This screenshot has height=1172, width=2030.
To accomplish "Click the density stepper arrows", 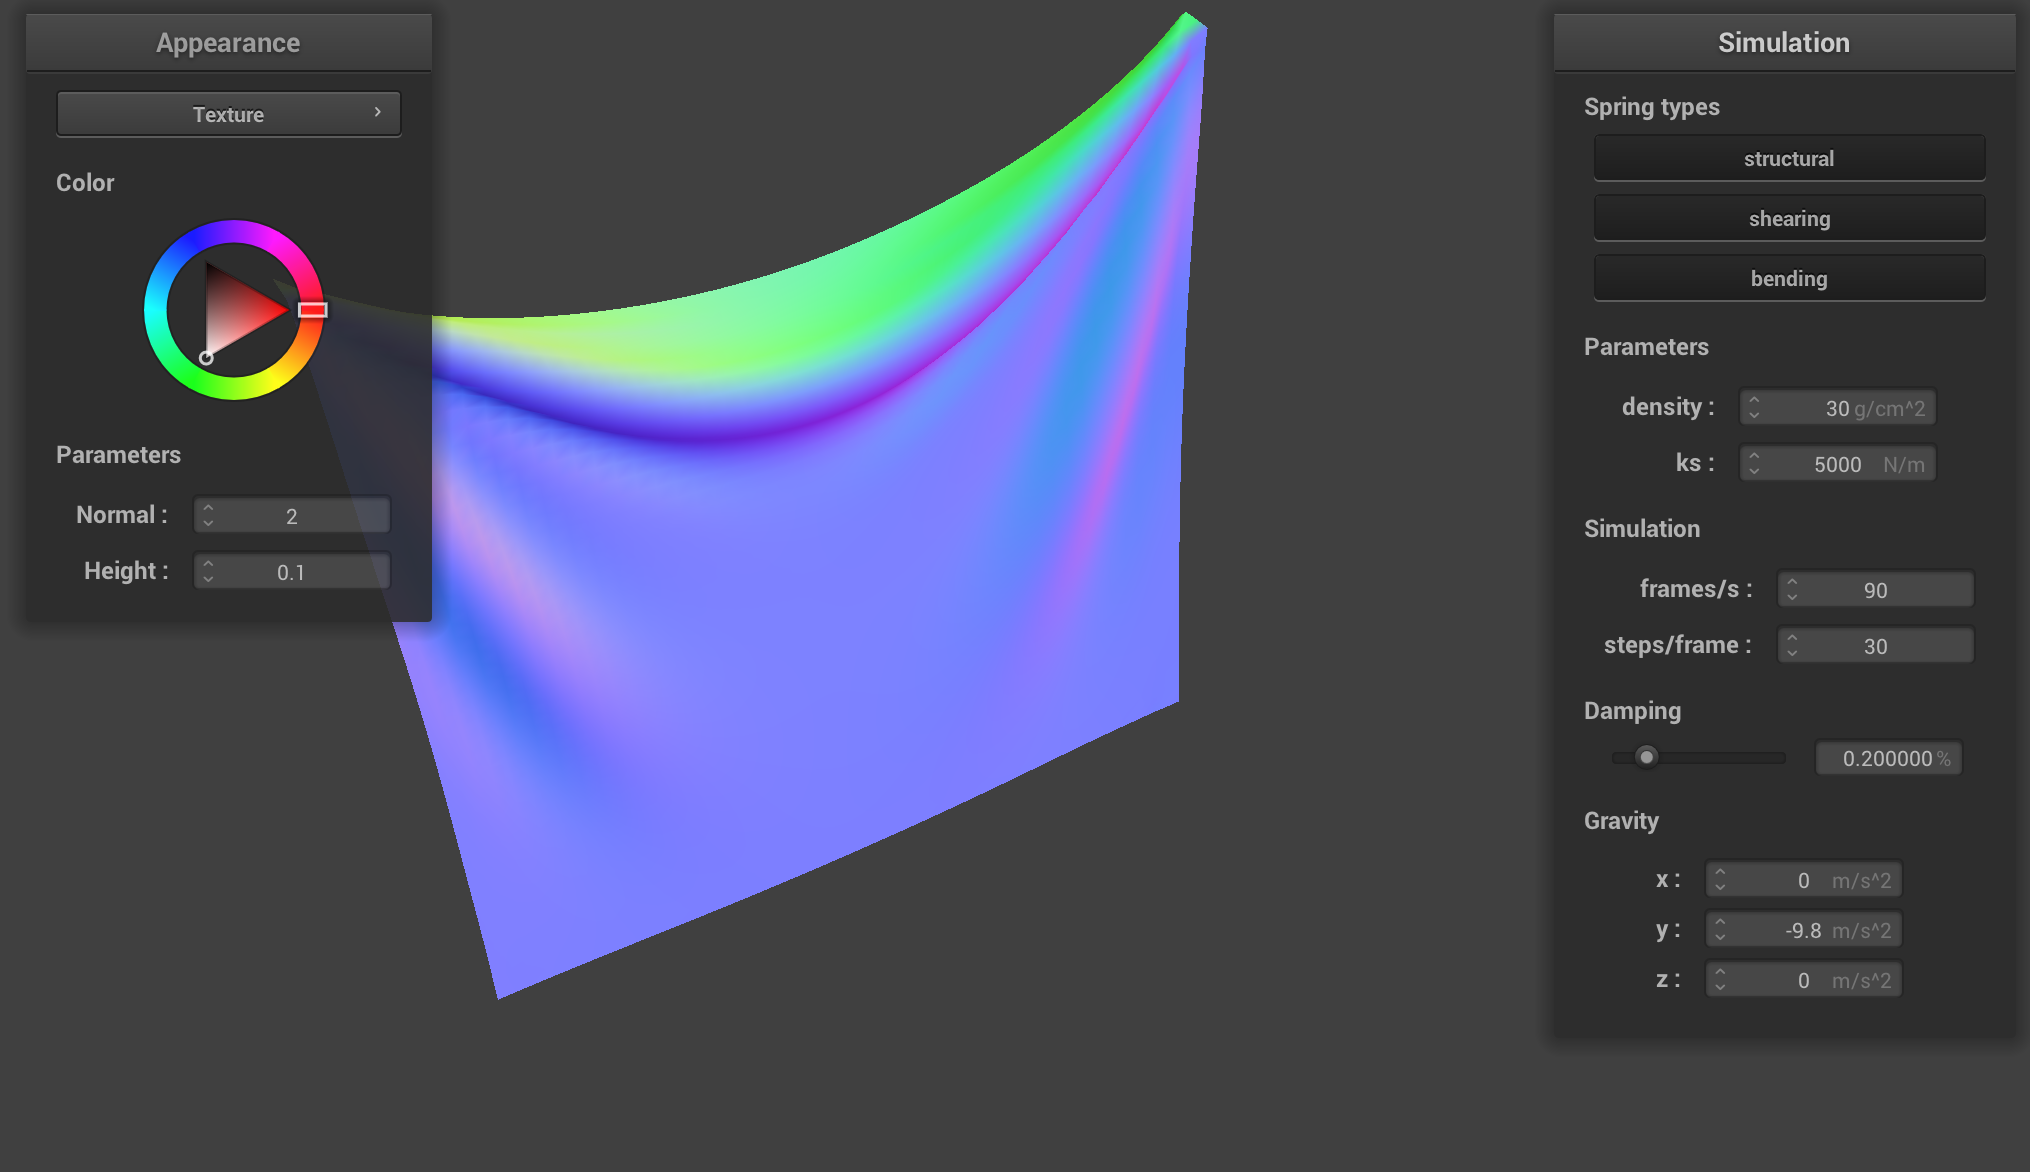I will [x=1754, y=407].
